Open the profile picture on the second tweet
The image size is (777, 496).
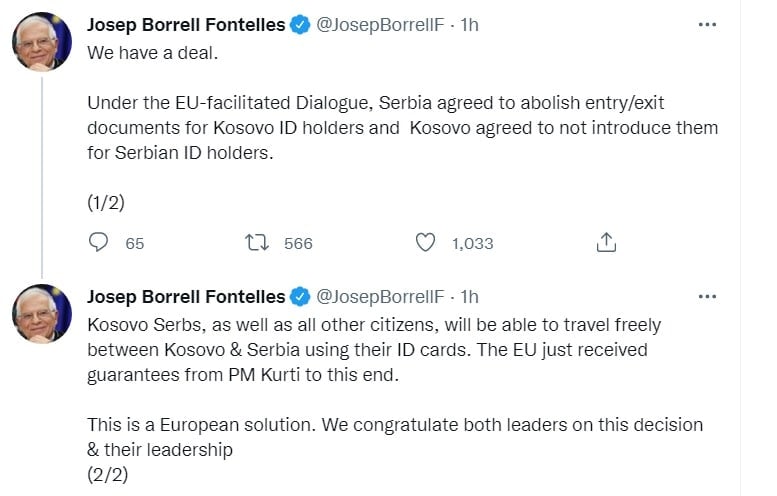click(42, 314)
